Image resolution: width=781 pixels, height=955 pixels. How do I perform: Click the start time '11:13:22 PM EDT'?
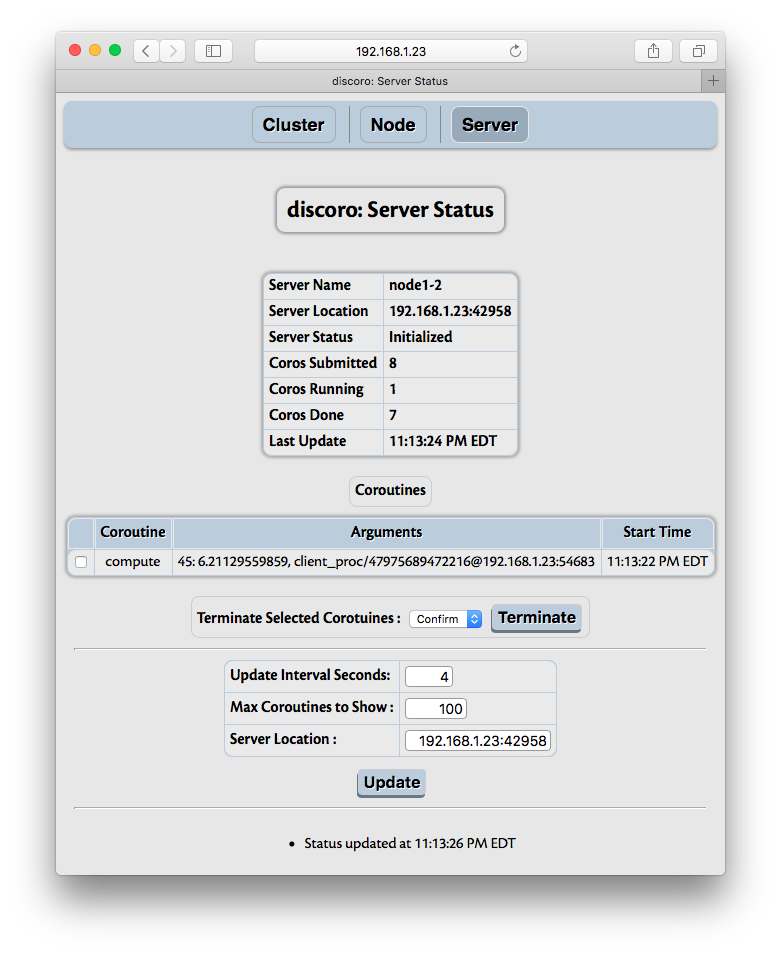[x=657, y=562]
